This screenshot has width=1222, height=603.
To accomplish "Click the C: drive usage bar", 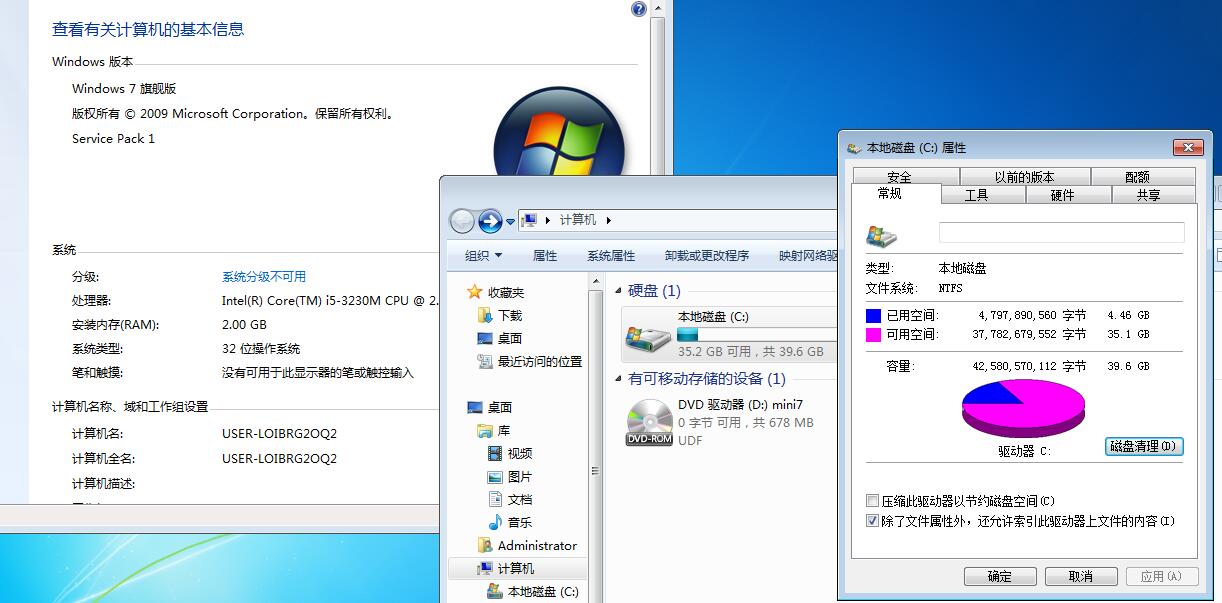I will pyautogui.click(x=756, y=333).
